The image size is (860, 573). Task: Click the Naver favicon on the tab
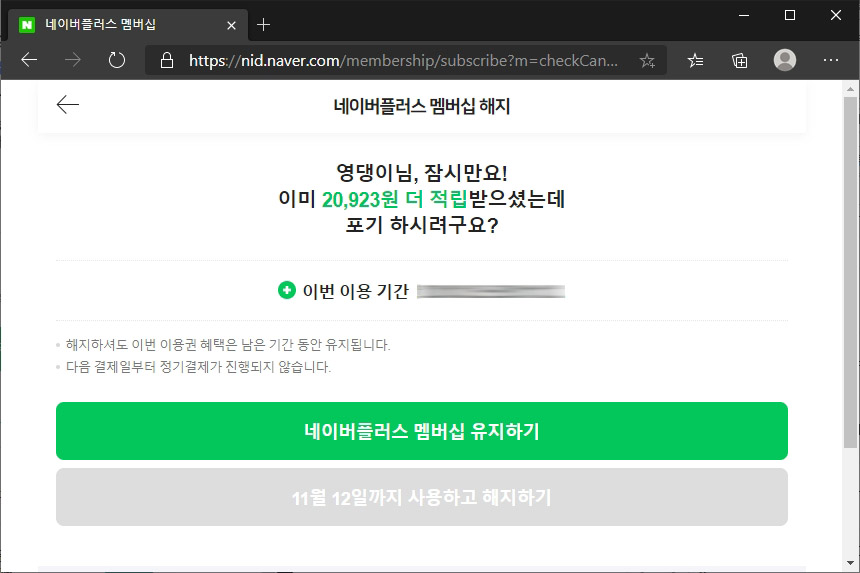[x=27, y=25]
